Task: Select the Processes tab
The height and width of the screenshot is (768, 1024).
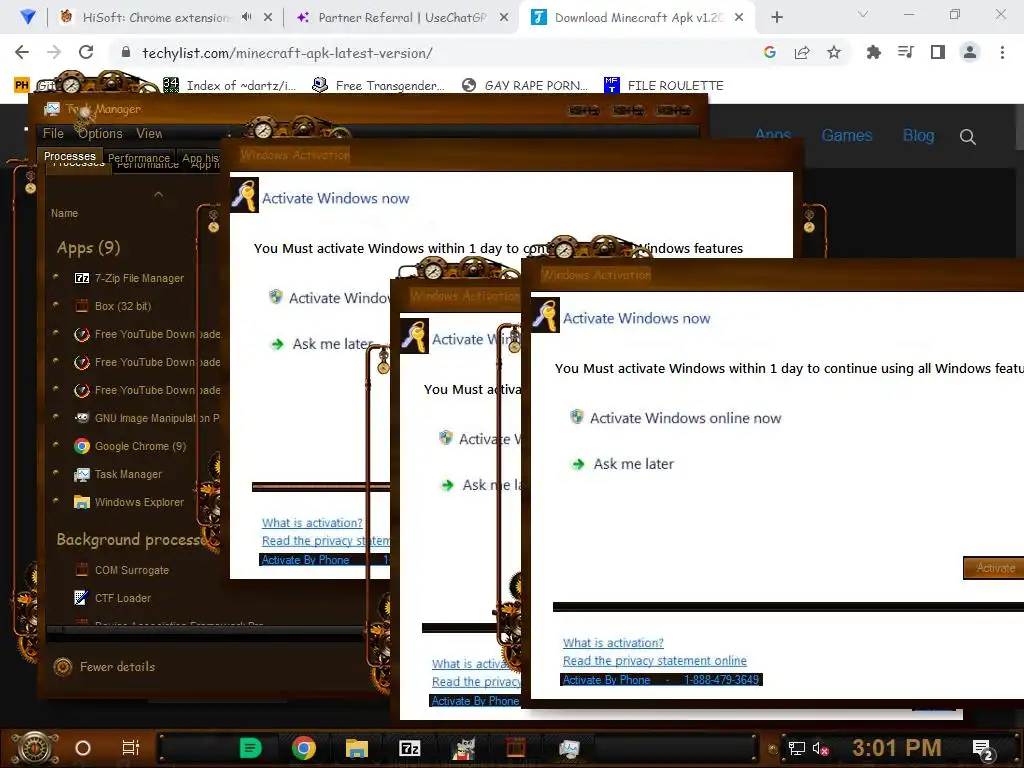Action: 70,156
